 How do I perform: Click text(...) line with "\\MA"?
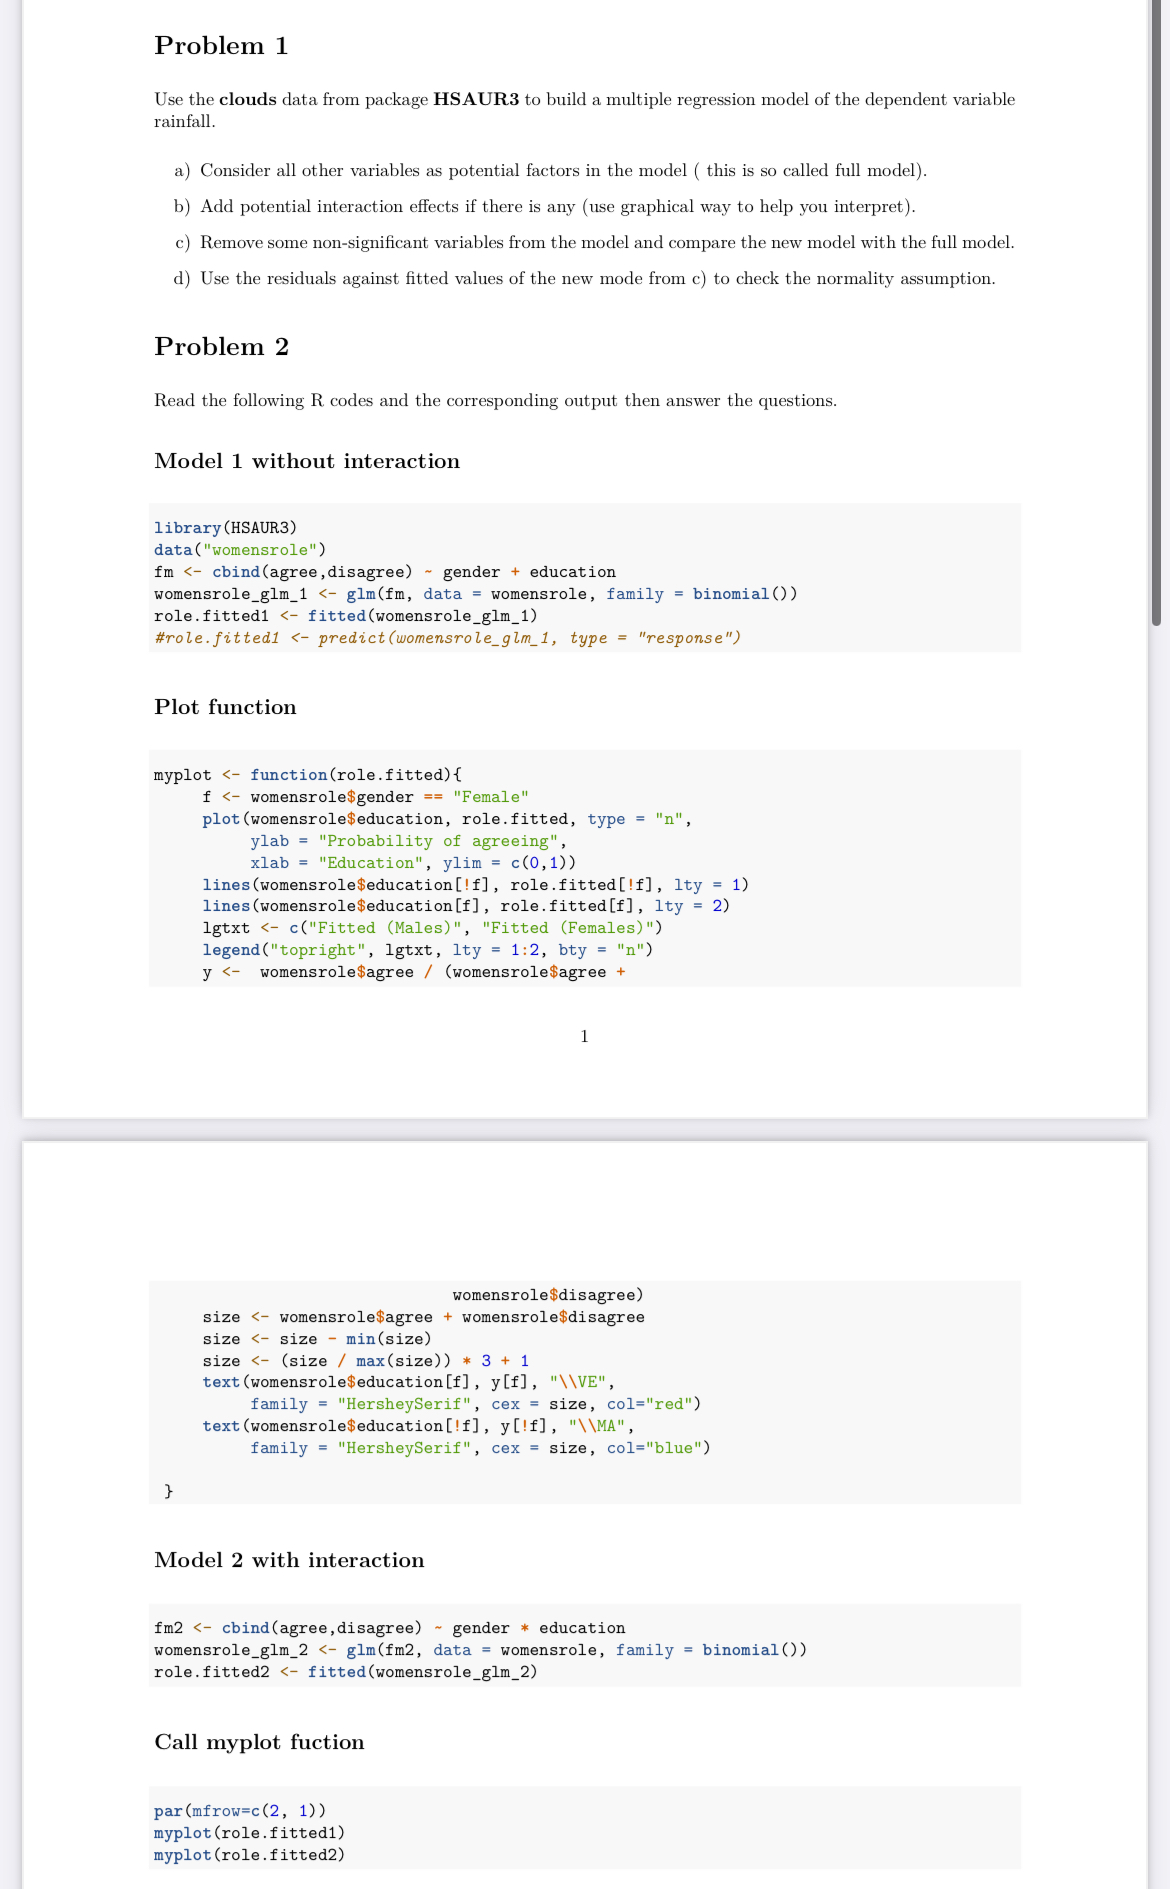pos(418,1426)
